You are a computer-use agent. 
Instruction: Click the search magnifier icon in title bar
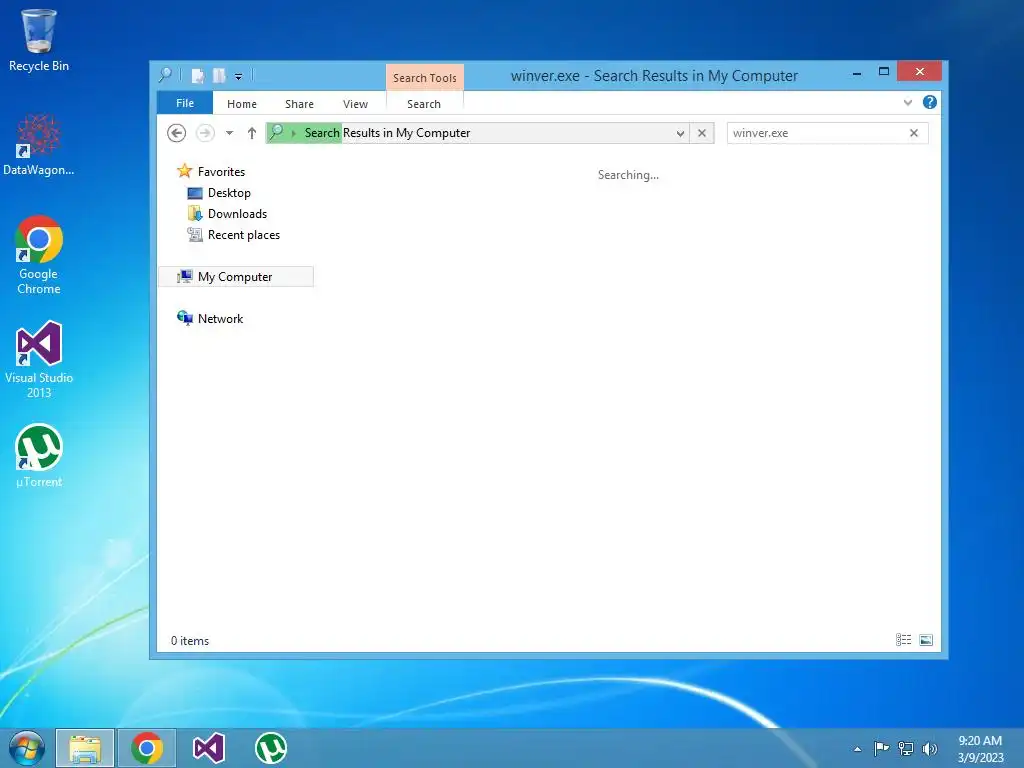click(x=166, y=76)
